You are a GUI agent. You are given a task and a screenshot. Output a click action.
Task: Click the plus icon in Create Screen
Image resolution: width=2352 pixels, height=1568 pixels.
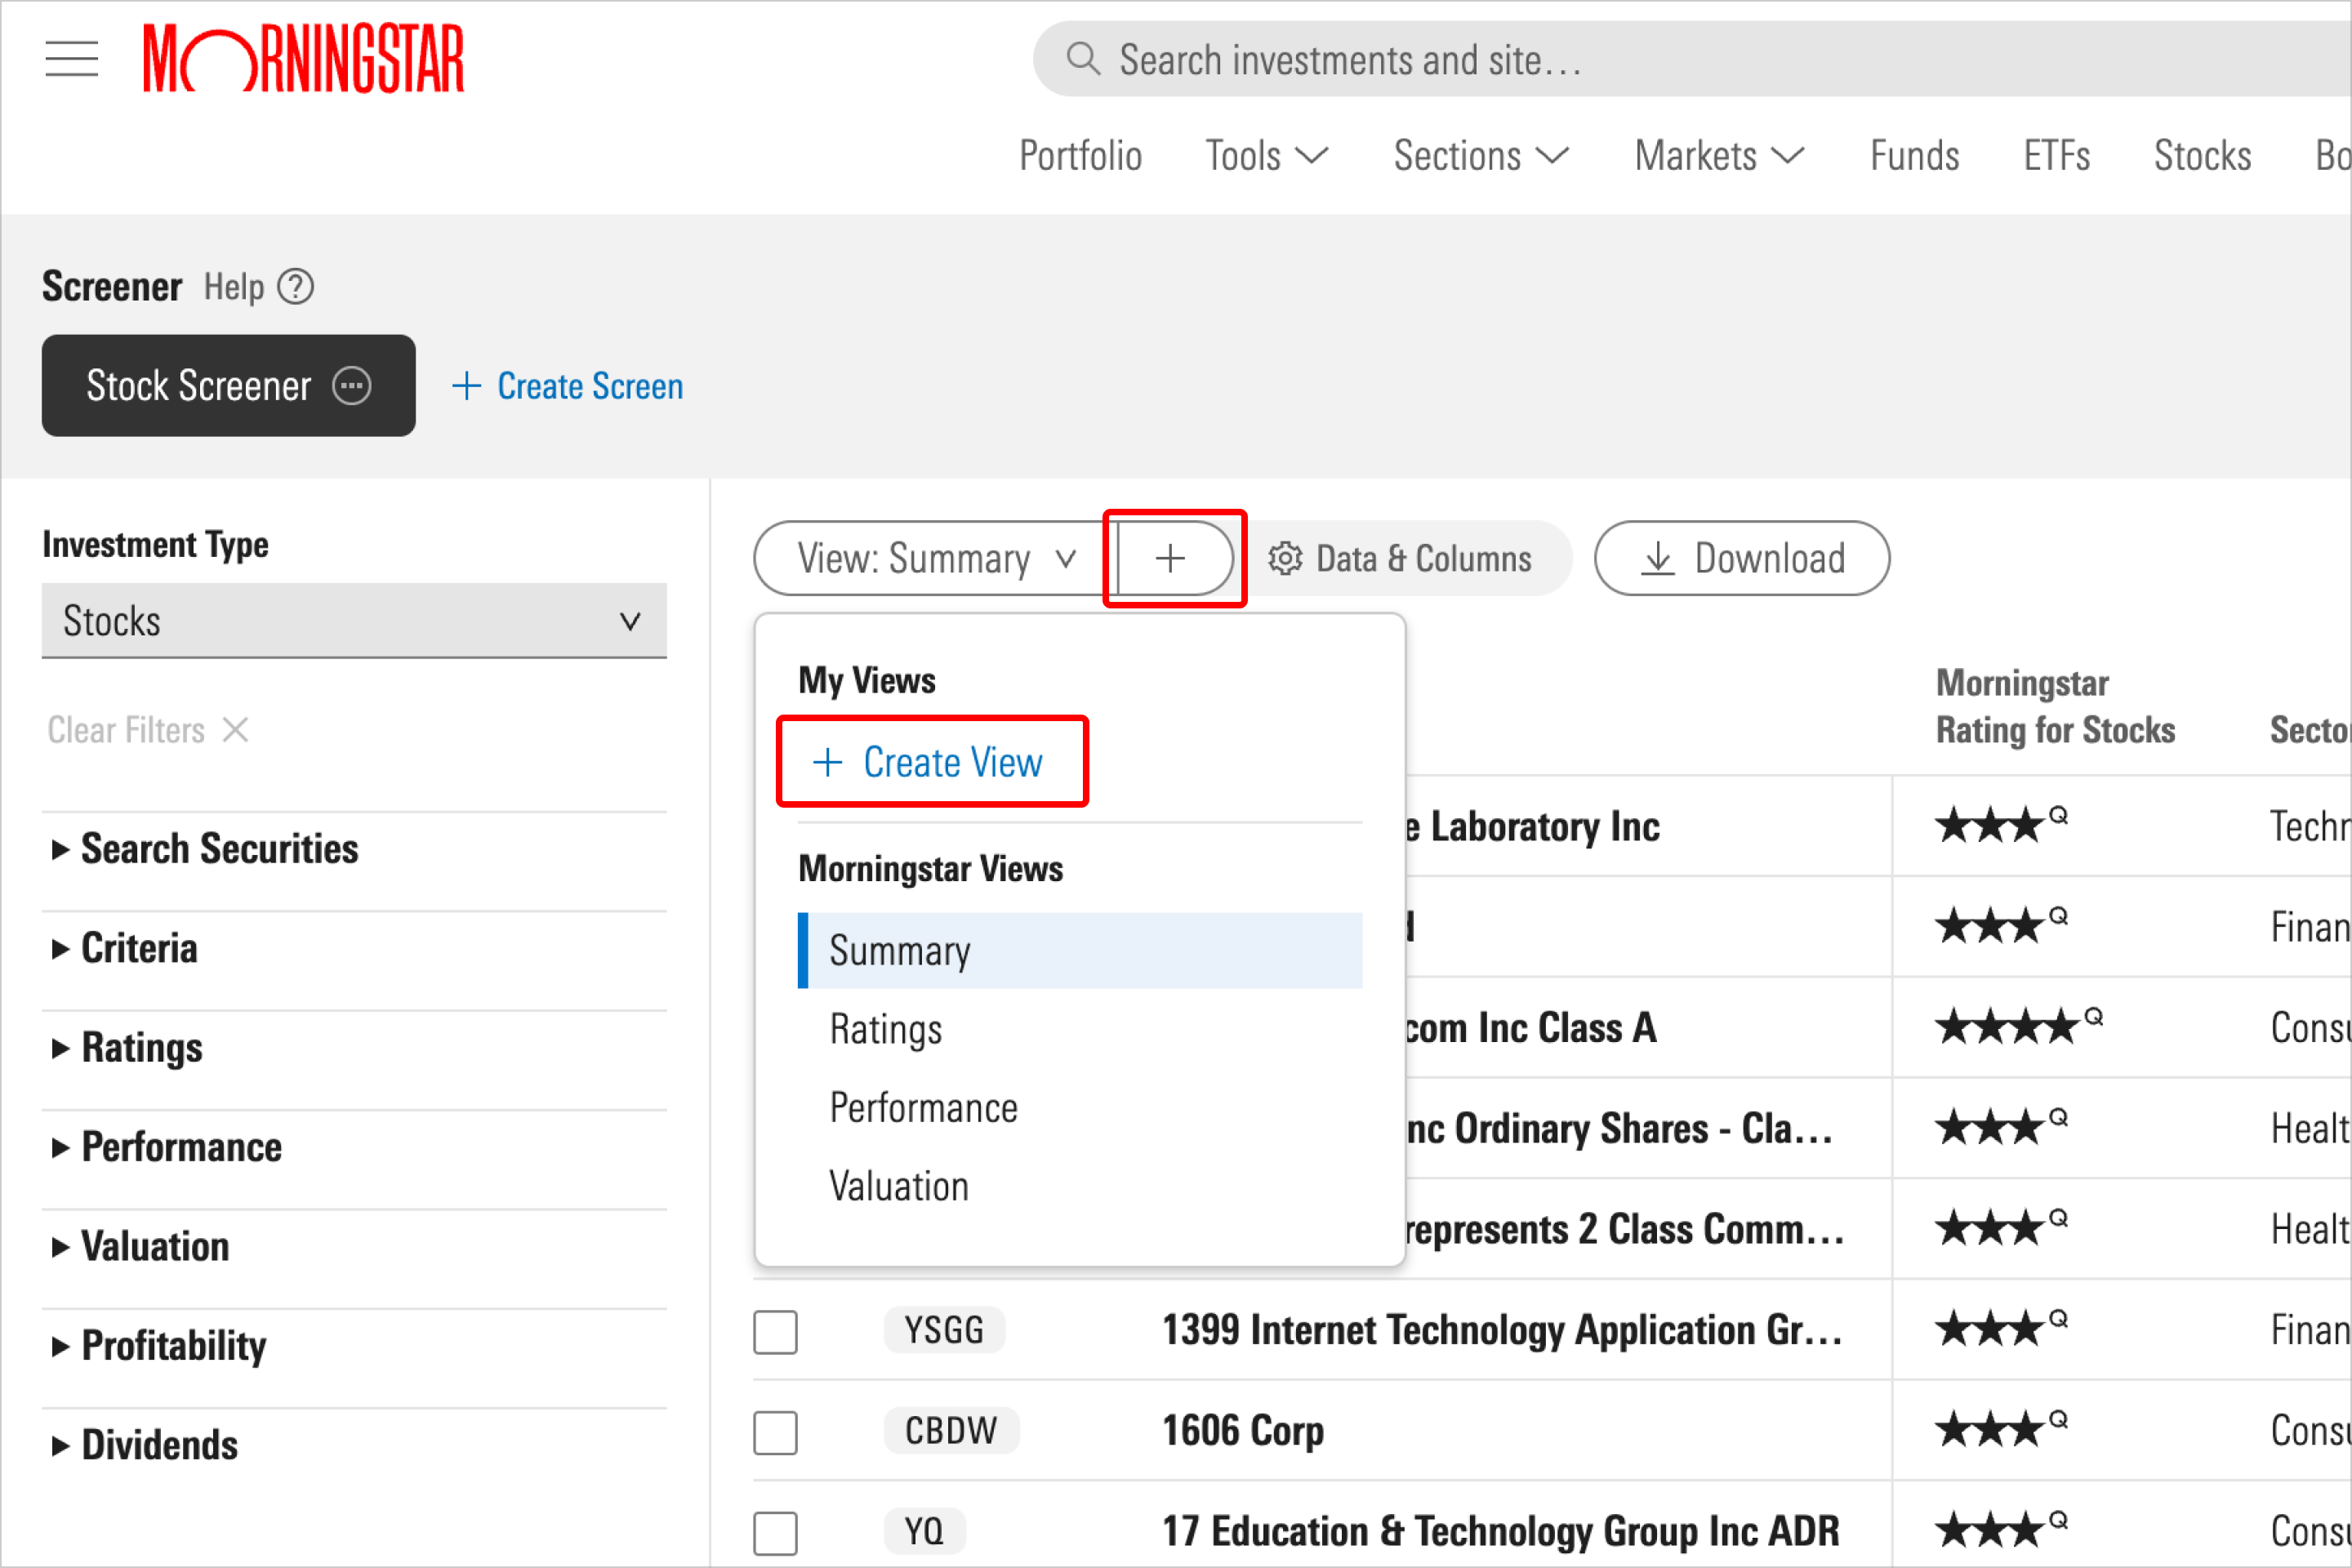467,386
